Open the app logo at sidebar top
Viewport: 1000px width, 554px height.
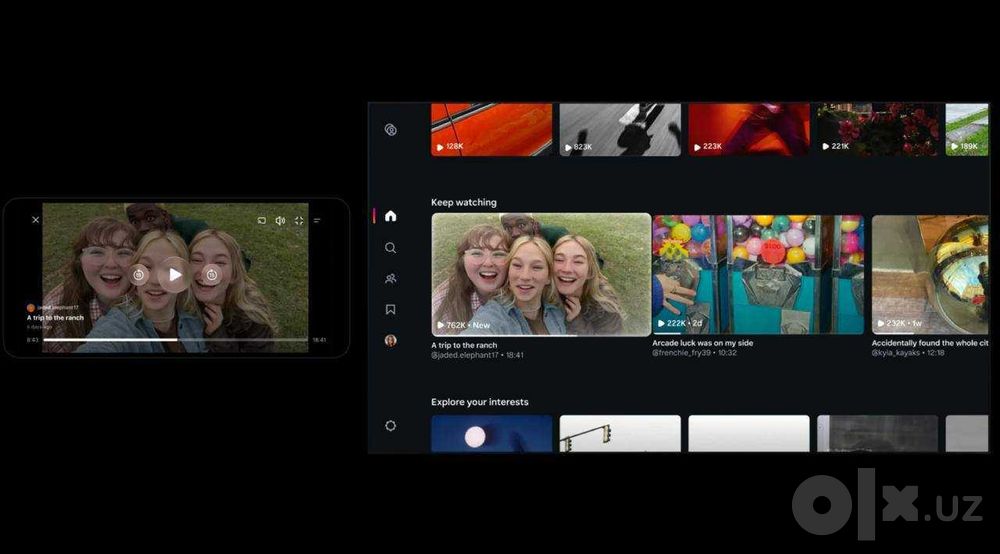[391, 130]
